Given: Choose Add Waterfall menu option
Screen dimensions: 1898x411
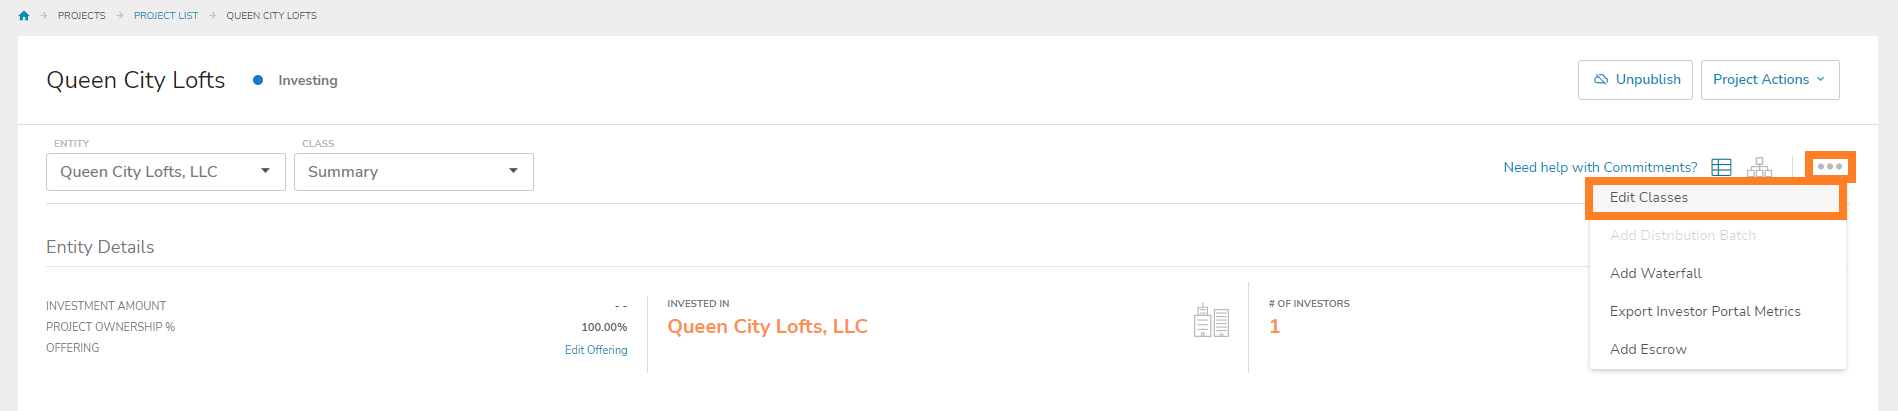Looking at the screenshot, I should (1655, 273).
